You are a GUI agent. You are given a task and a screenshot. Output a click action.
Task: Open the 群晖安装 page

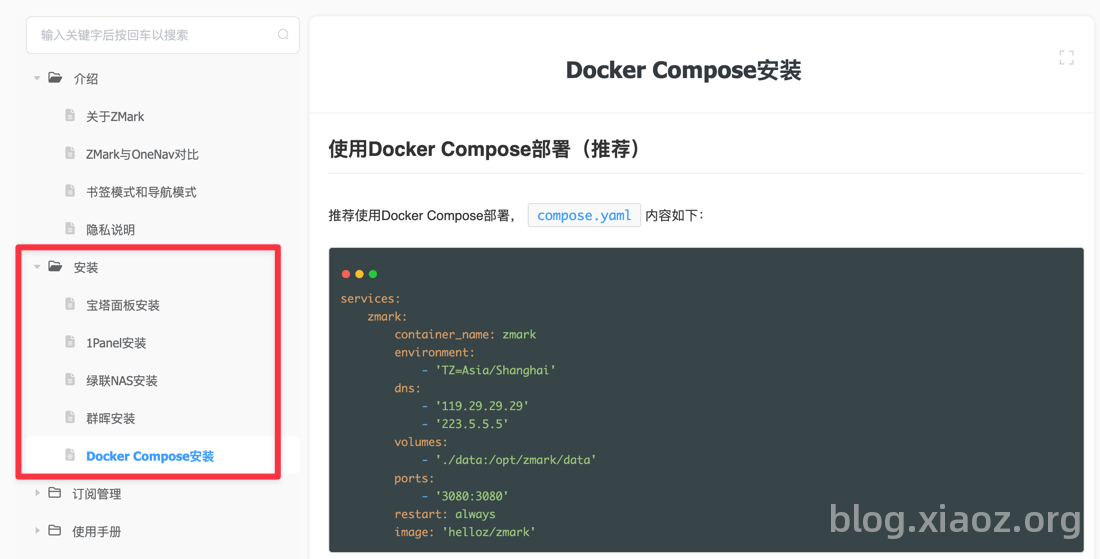111,419
